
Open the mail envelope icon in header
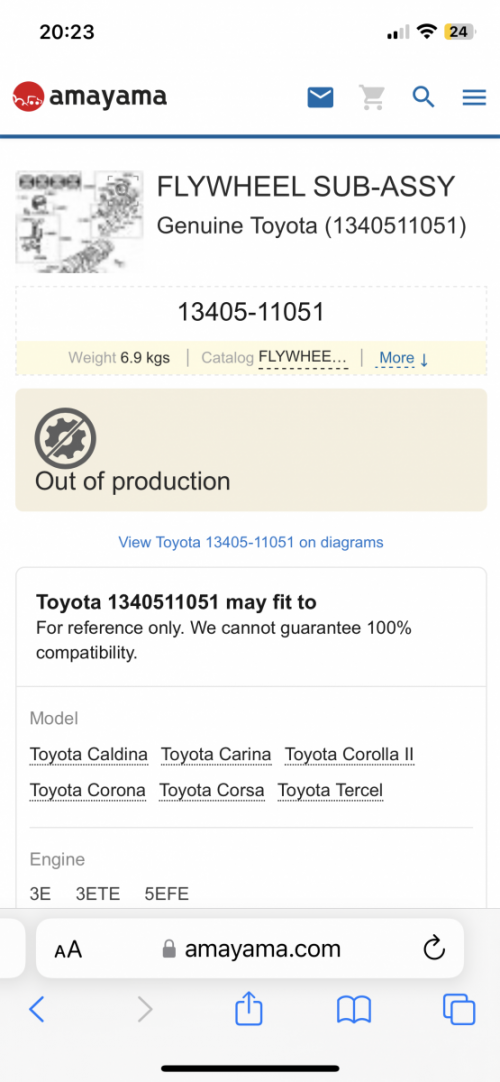pos(320,97)
